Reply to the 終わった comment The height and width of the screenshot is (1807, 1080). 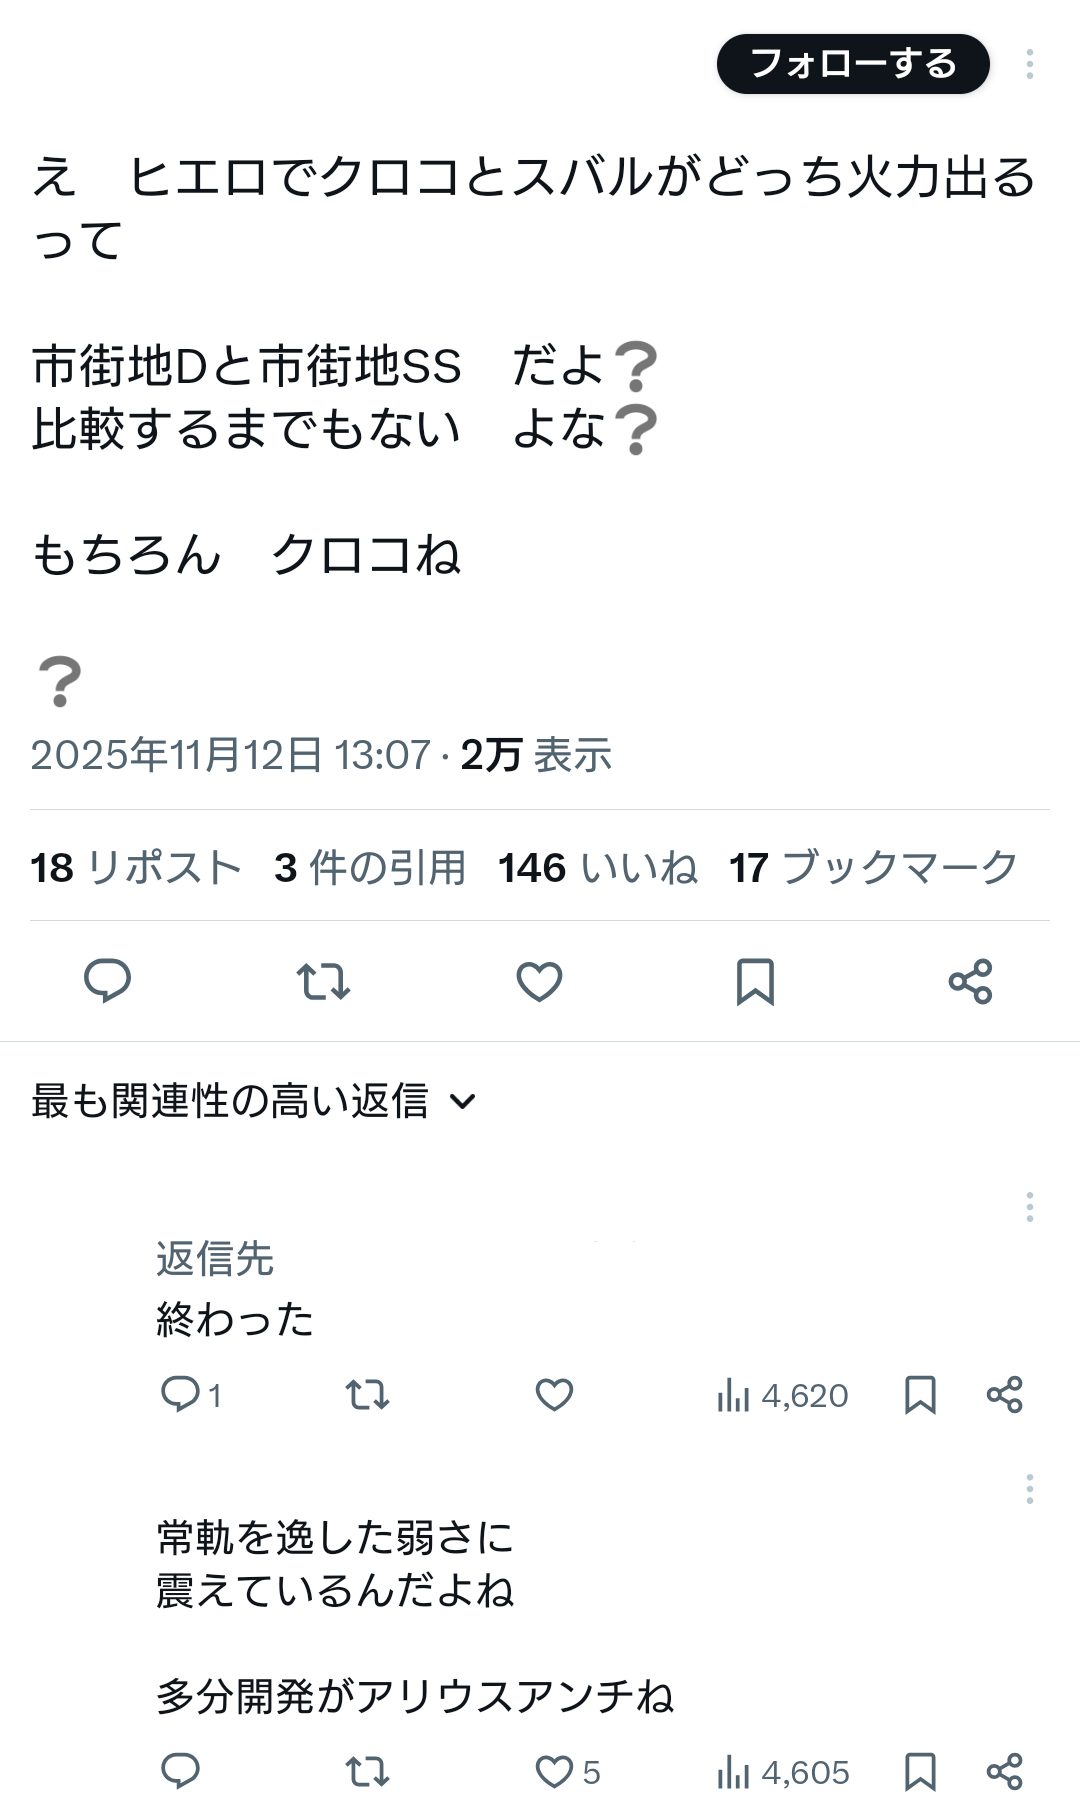[x=181, y=1394]
